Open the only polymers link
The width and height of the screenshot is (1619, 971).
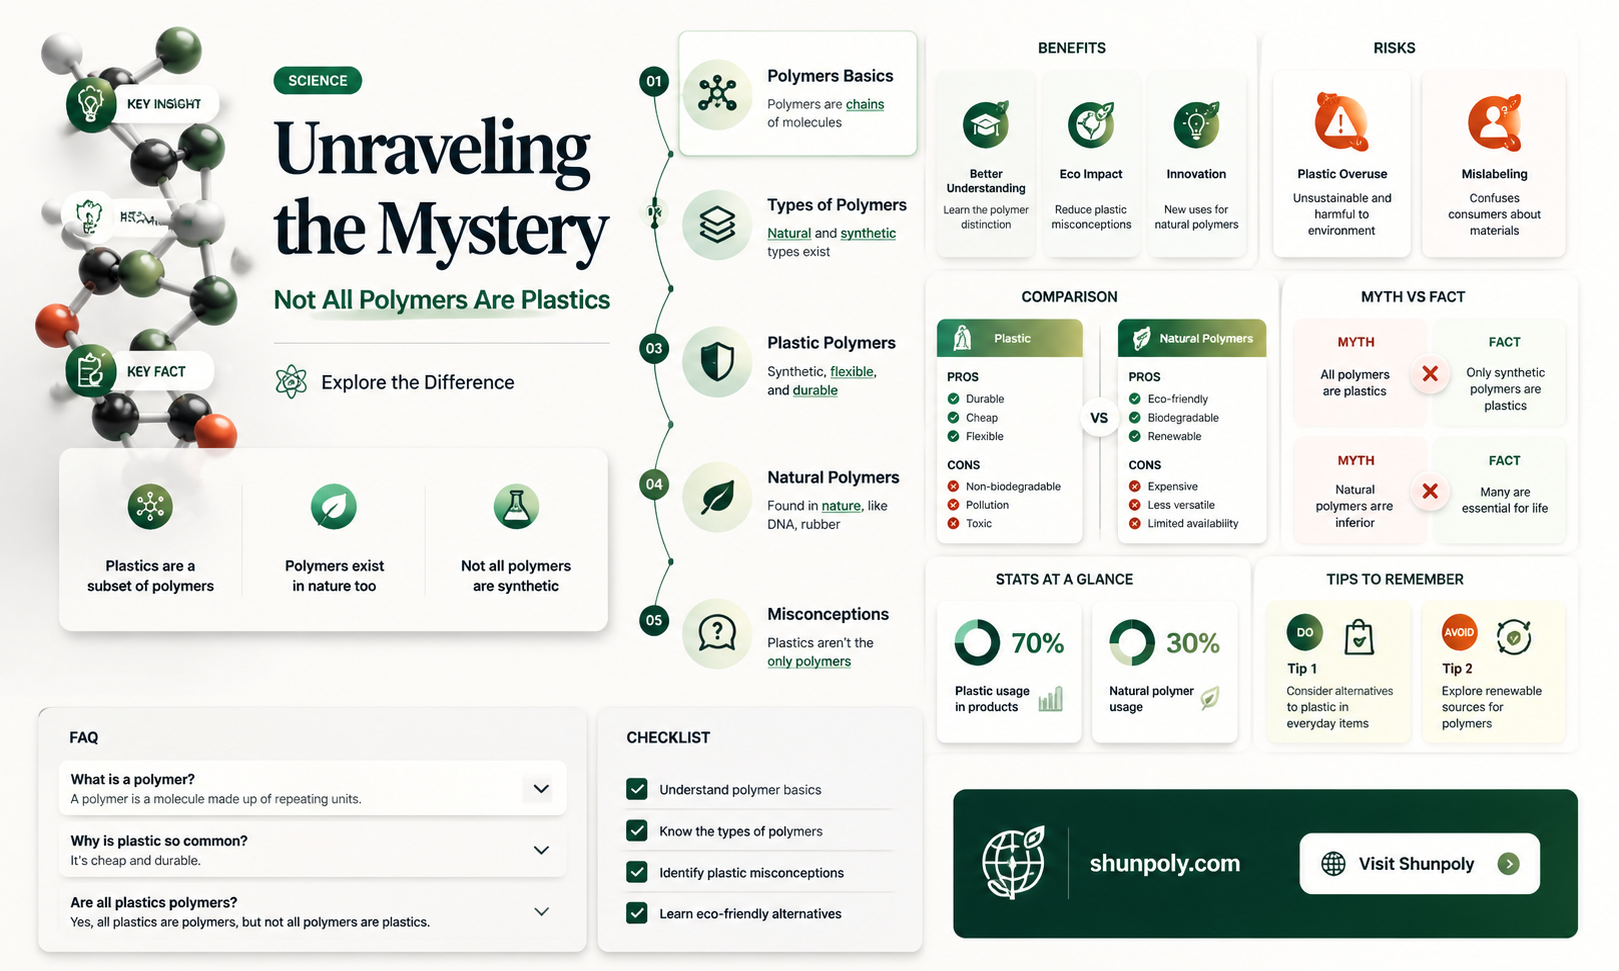tap(809, 661)
